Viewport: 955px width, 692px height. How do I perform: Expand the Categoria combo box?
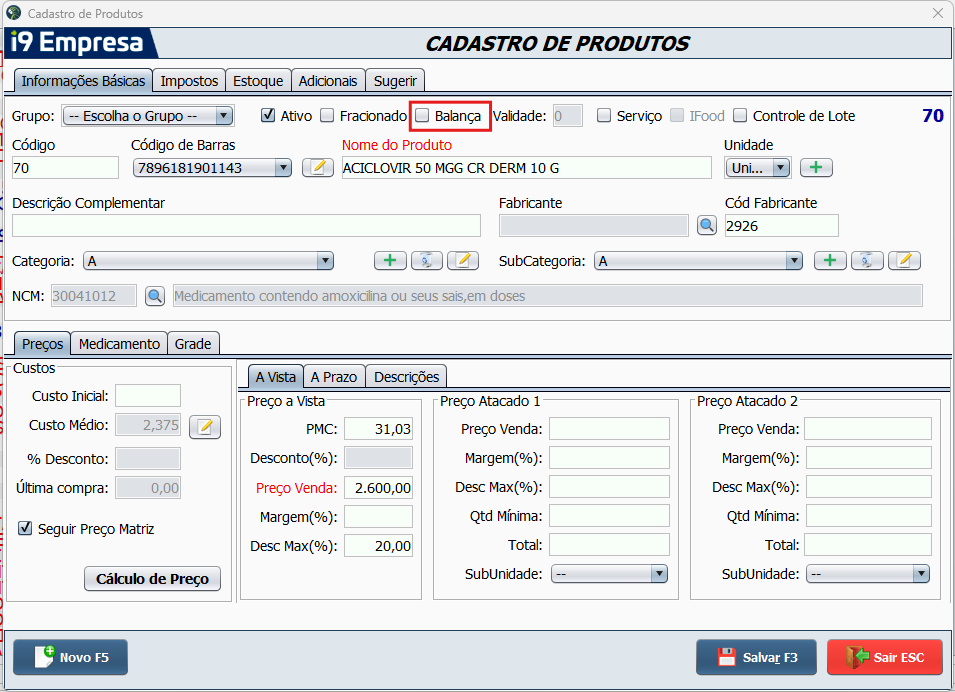pos(324,261)
